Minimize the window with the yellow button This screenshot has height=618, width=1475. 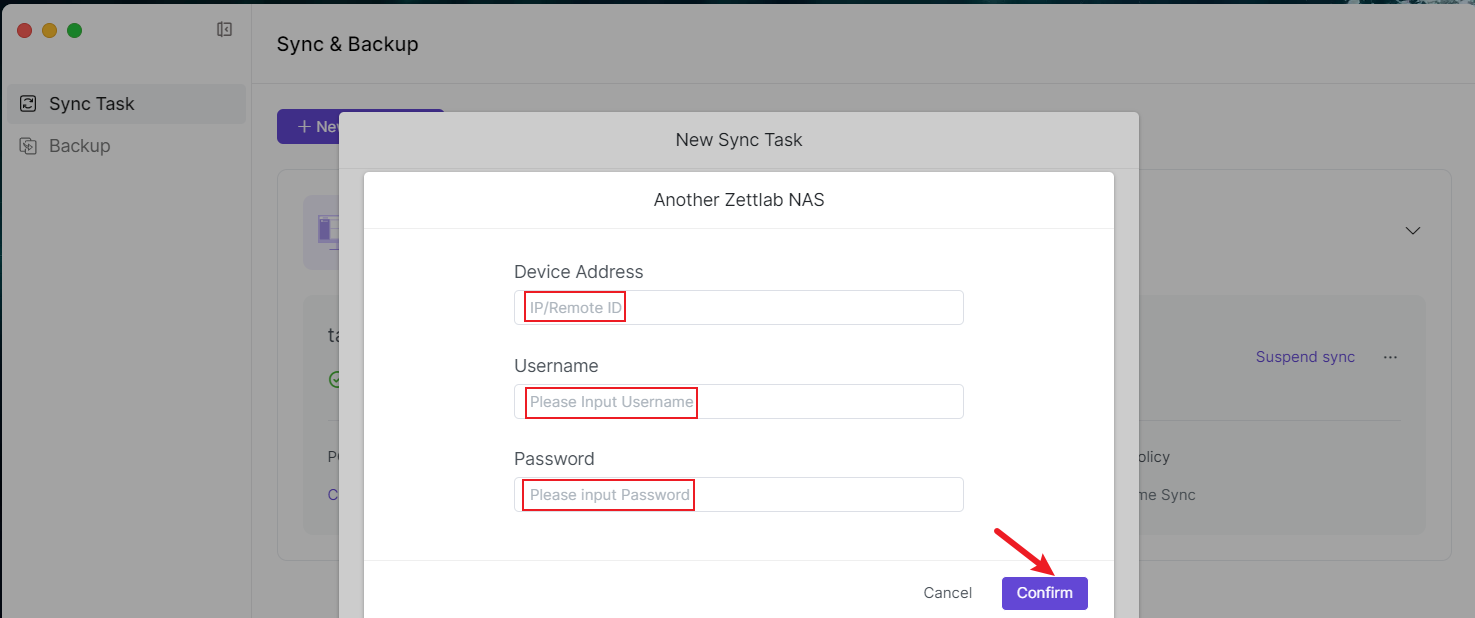point(49,31)
